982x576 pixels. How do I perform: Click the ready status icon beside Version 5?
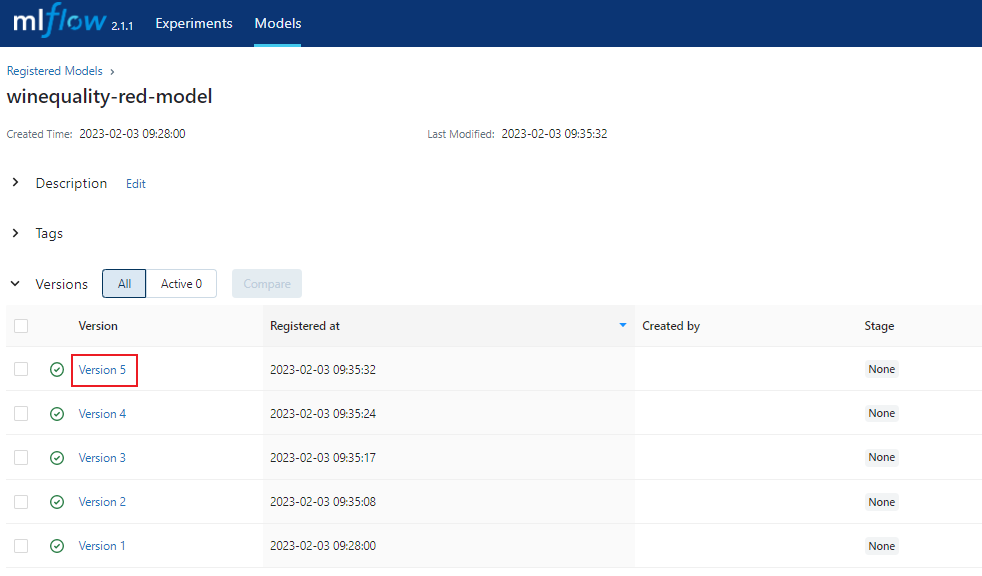57,369
